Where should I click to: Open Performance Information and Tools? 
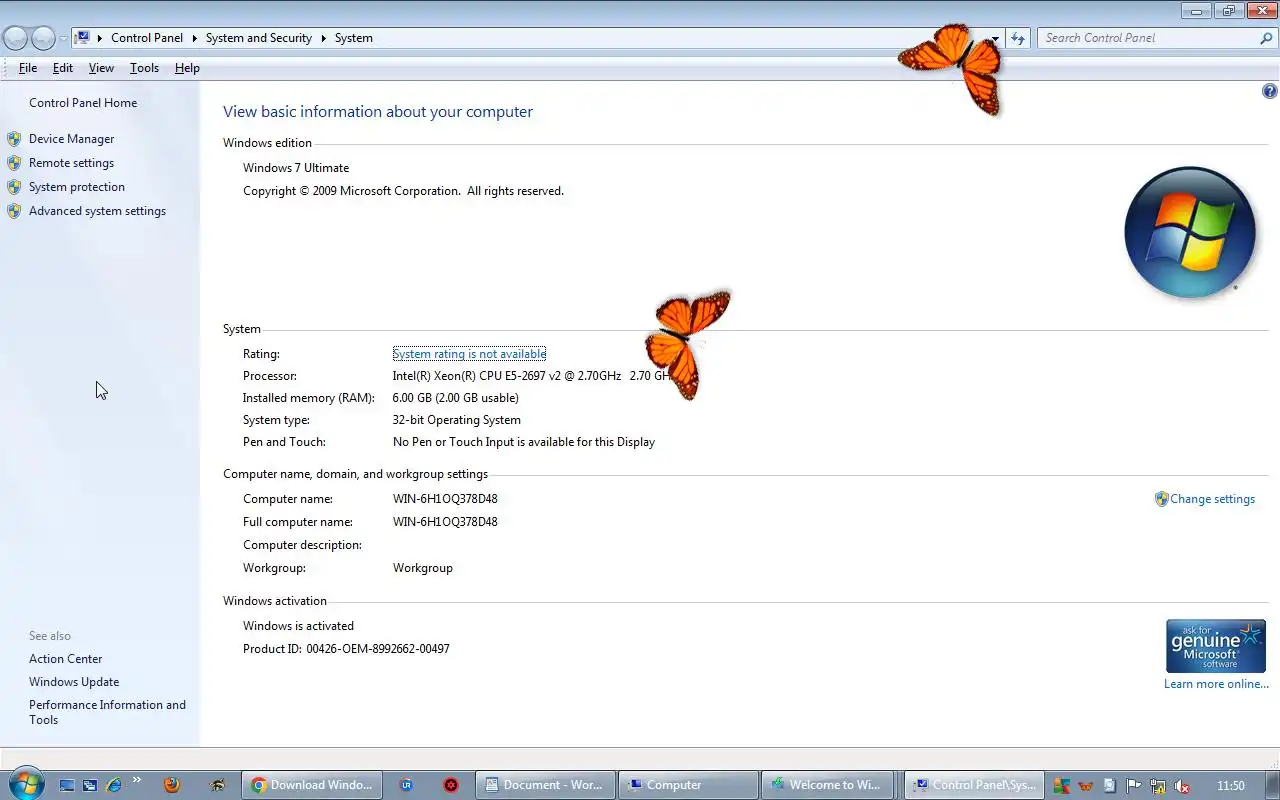(107, 712)
